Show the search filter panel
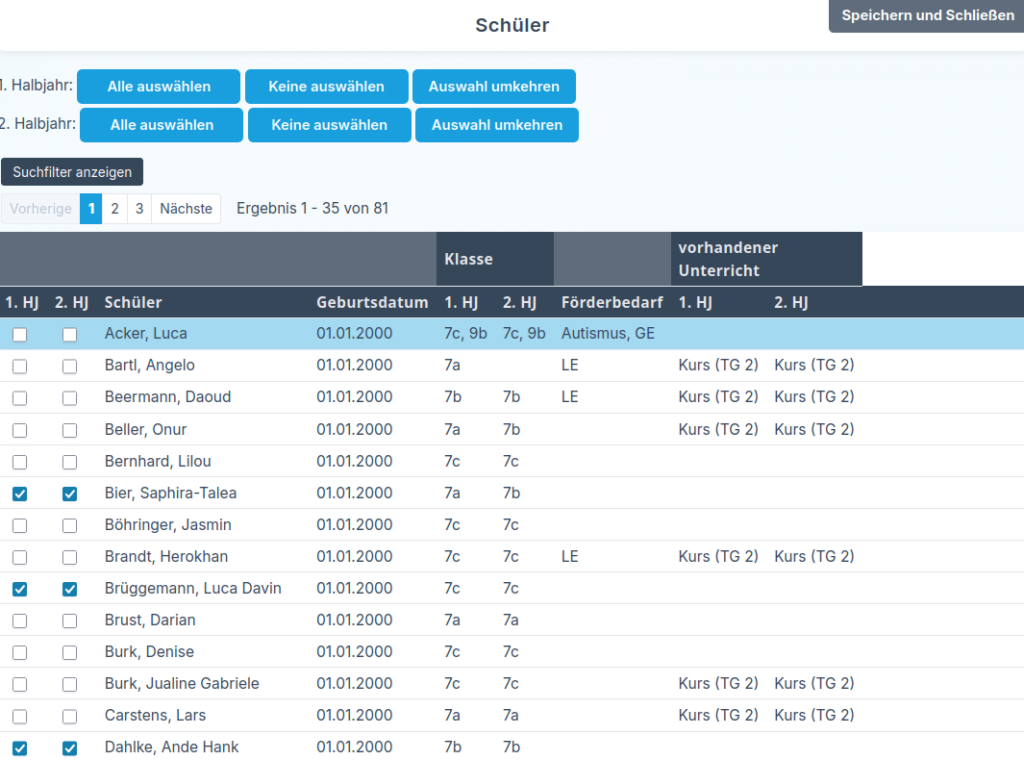This screenshot has height=760, width=1024. [72, 172]
